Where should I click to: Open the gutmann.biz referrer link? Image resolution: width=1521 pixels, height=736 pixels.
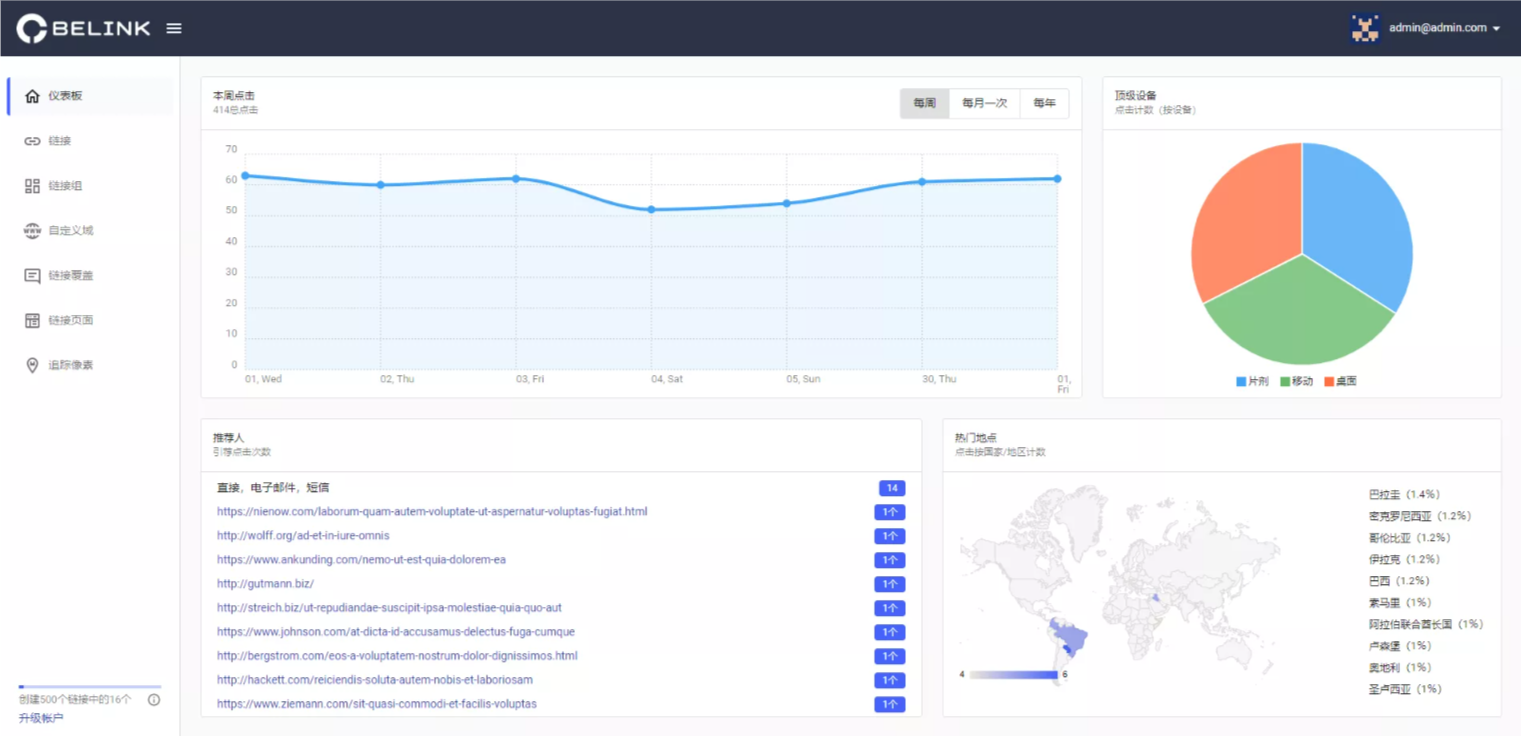[x=265, y=584]
